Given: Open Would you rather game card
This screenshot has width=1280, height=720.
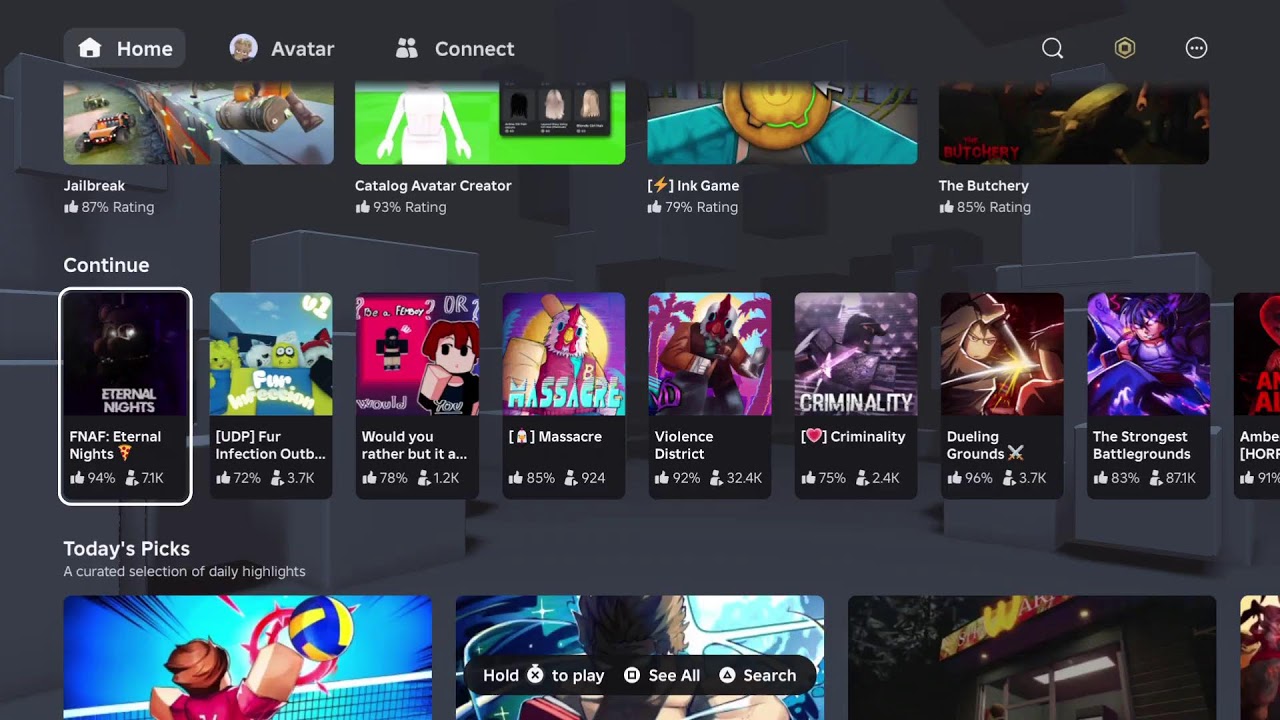Looking at the screenshot, I should click(x=417, y=396).
